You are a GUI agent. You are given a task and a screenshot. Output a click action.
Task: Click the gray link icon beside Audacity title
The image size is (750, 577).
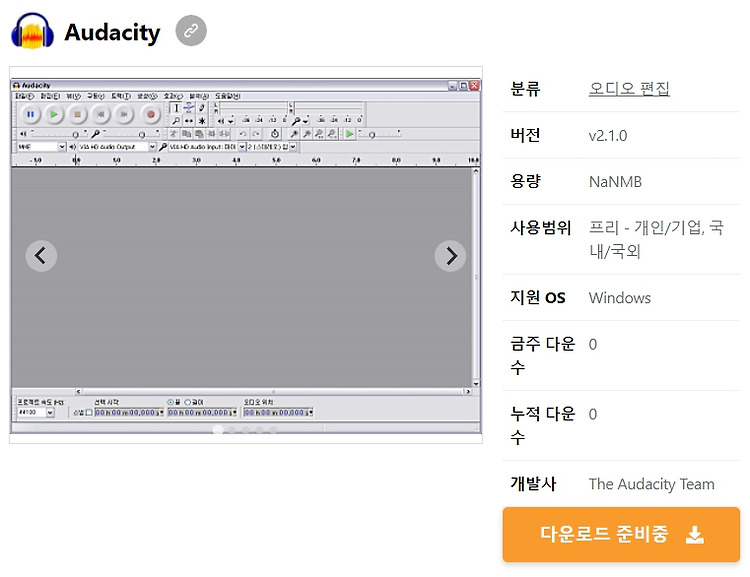[x=191, y=31]
